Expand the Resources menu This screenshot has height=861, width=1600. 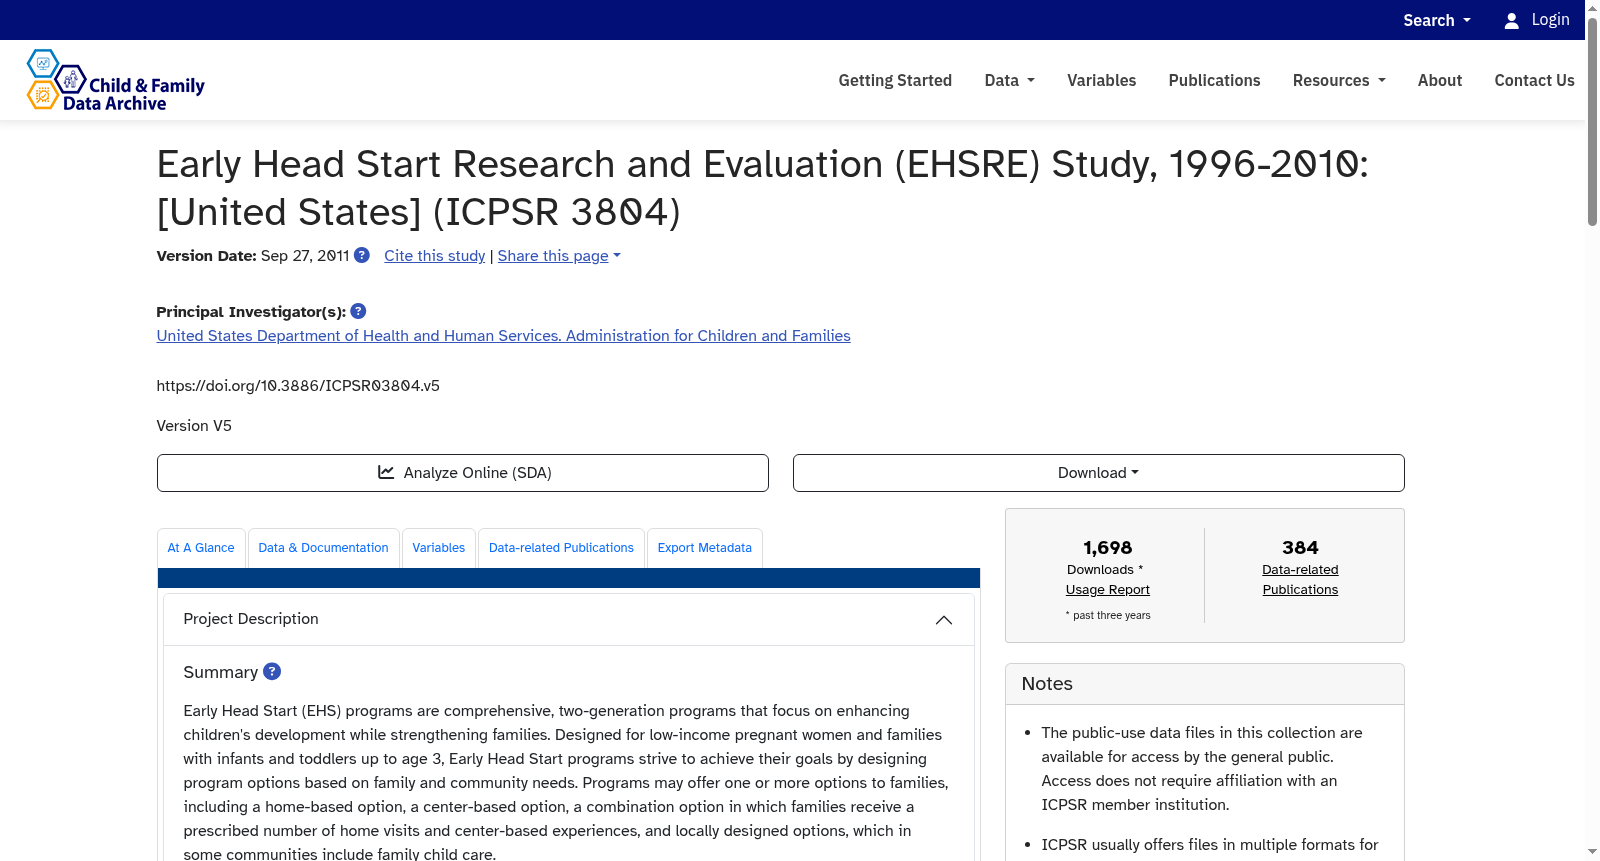1339,80
